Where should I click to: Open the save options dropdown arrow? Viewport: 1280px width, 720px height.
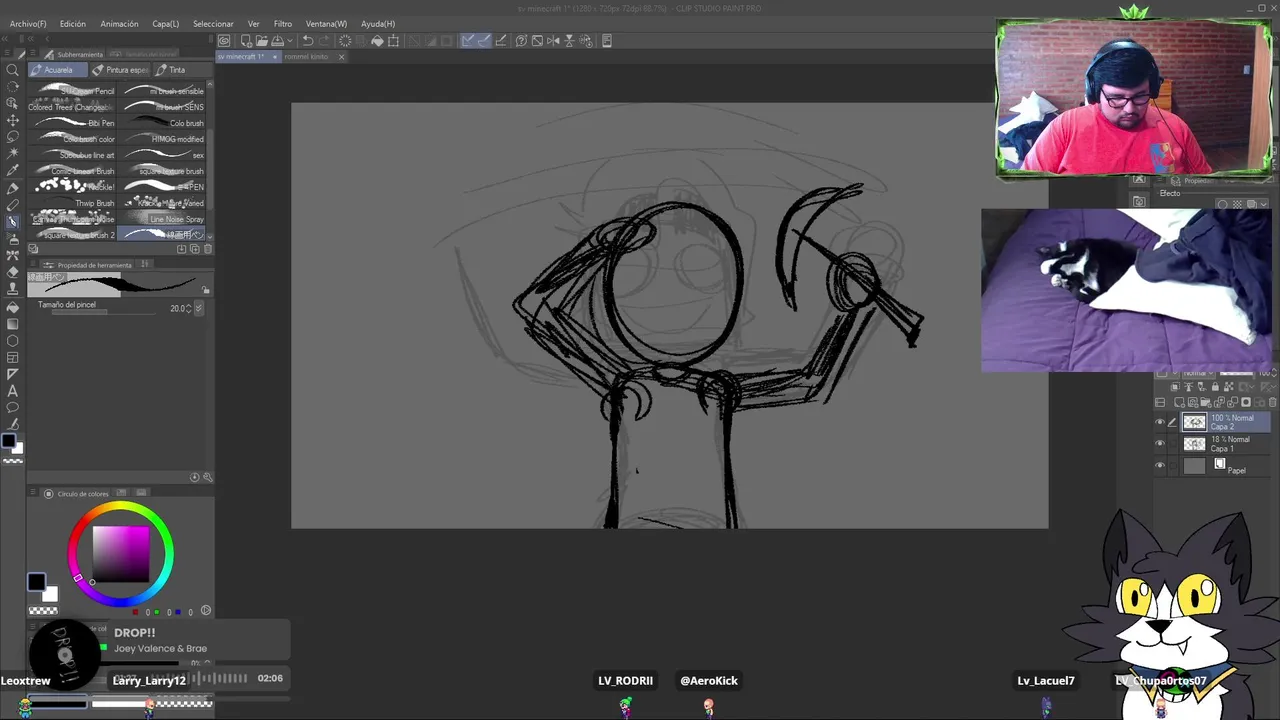290,41
